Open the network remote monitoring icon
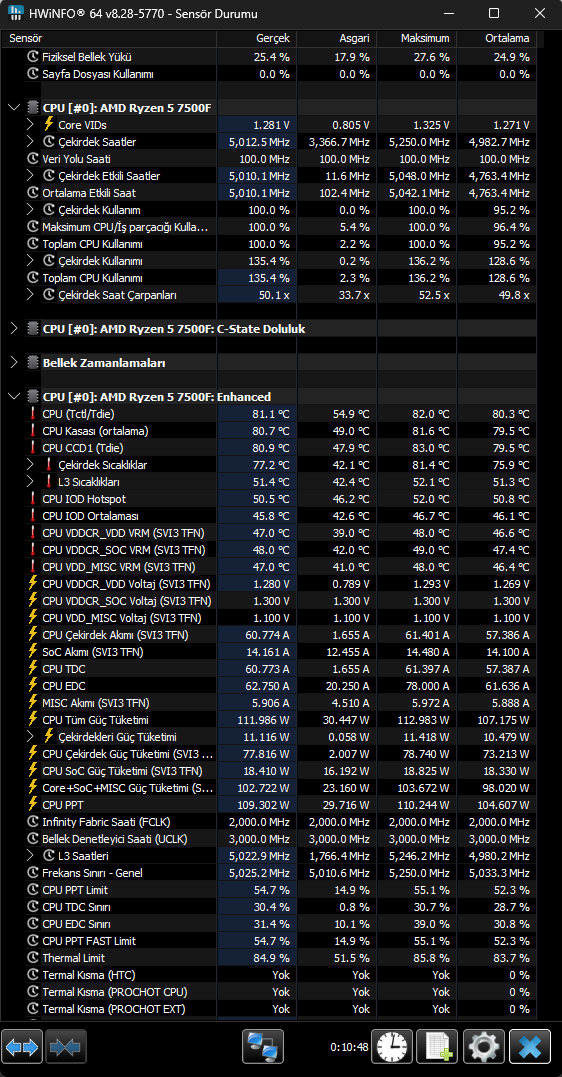562x1077 pixels. click(263, 1046)
